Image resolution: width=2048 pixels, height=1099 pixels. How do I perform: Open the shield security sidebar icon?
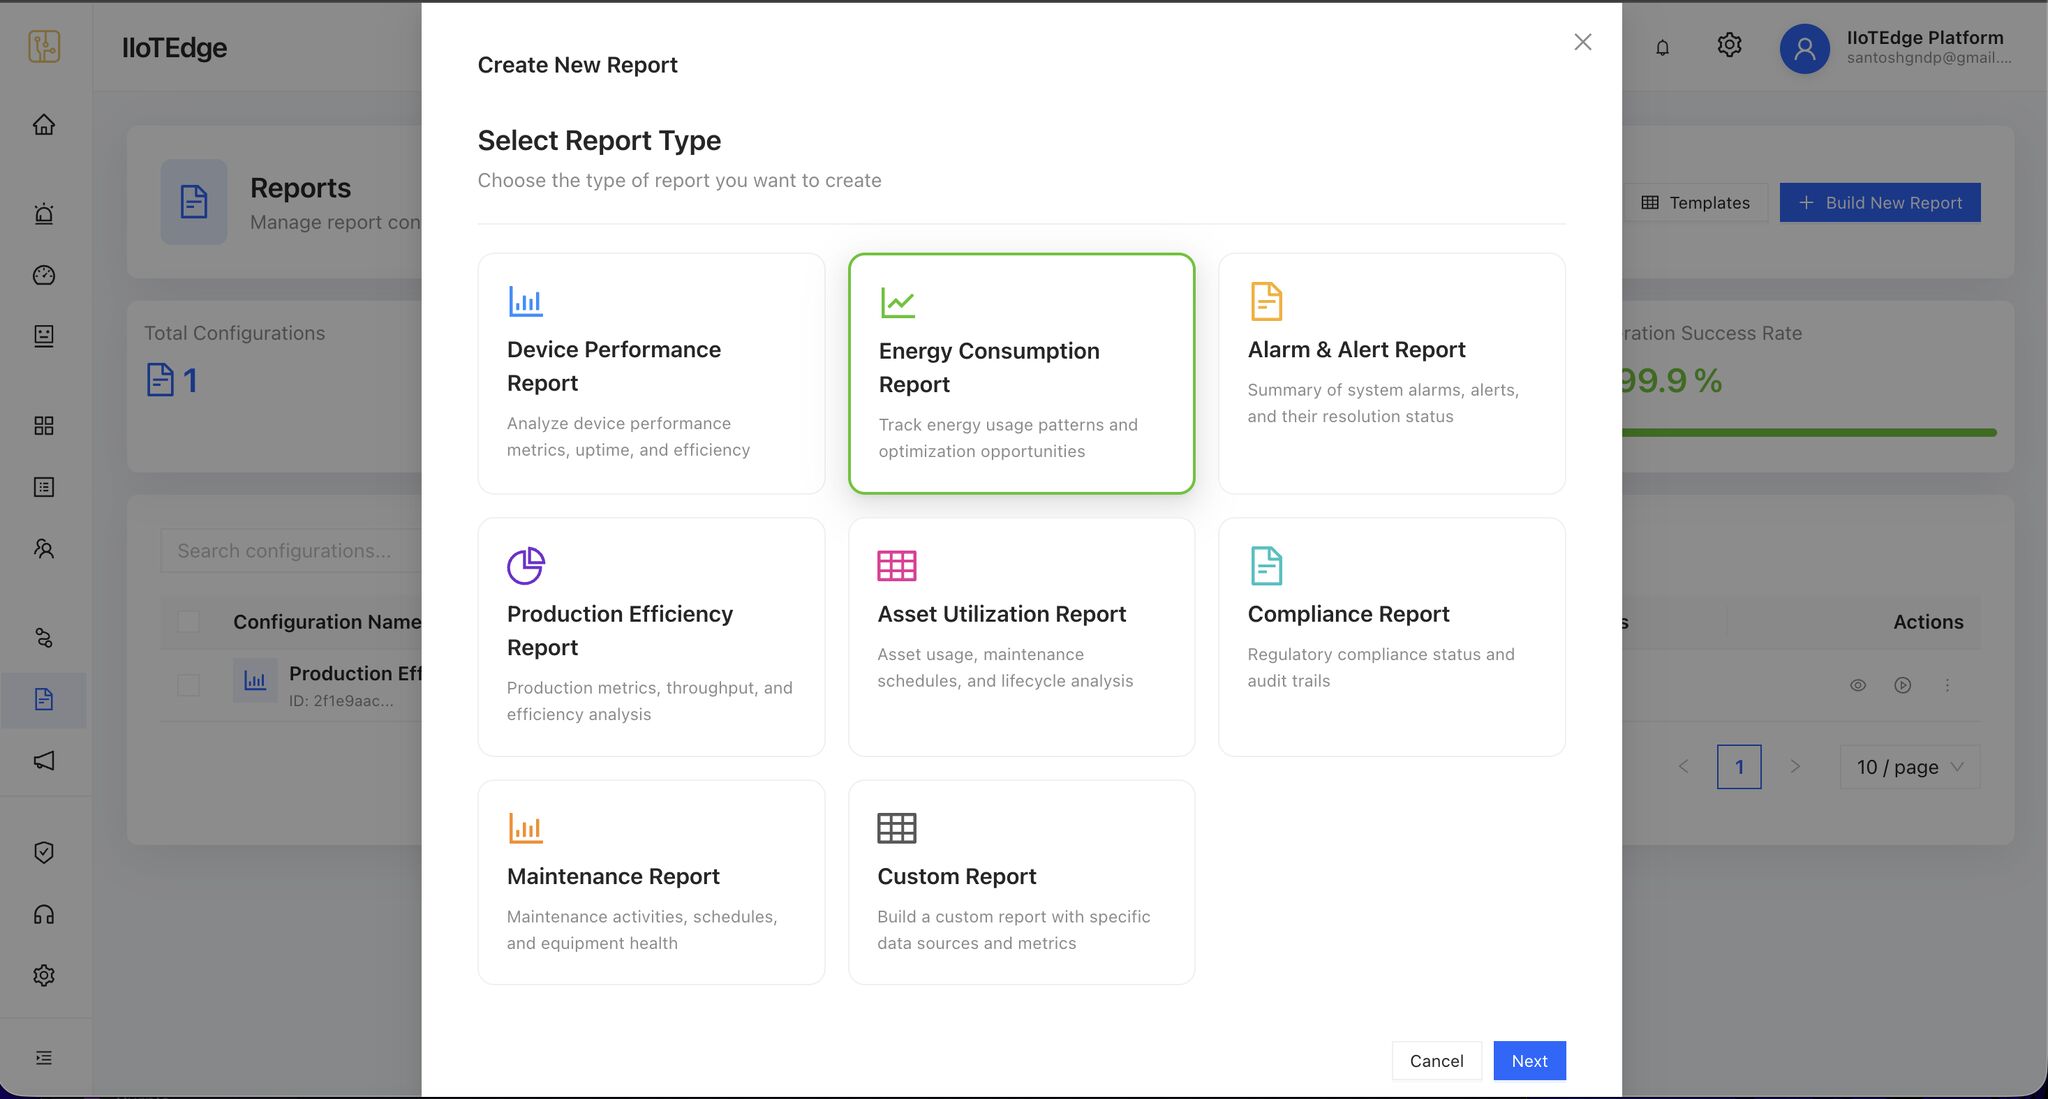pyautogui.click(x=44, y=852)
